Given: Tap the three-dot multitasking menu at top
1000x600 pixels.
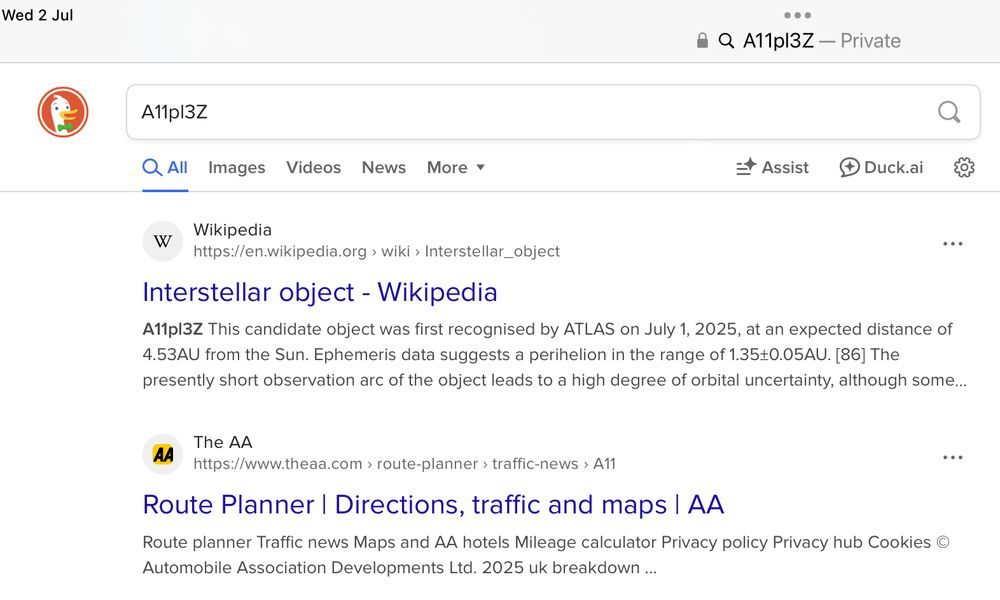Looking at the screenshot, I should click(797, 15).
